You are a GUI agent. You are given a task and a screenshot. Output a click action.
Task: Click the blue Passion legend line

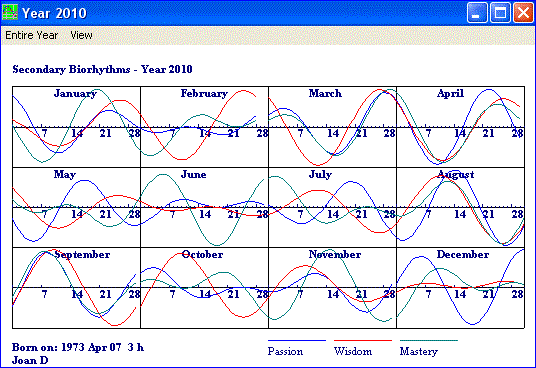[x=297, y=340]
